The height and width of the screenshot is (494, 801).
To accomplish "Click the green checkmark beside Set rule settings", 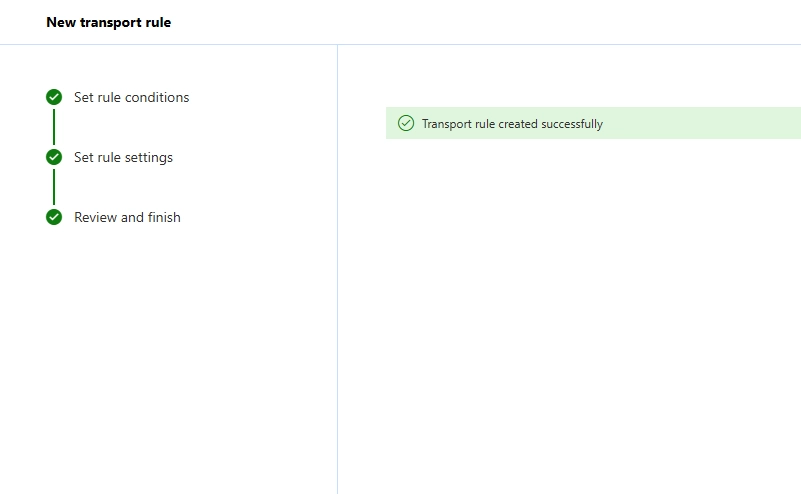I will click(x=54, y=157).
